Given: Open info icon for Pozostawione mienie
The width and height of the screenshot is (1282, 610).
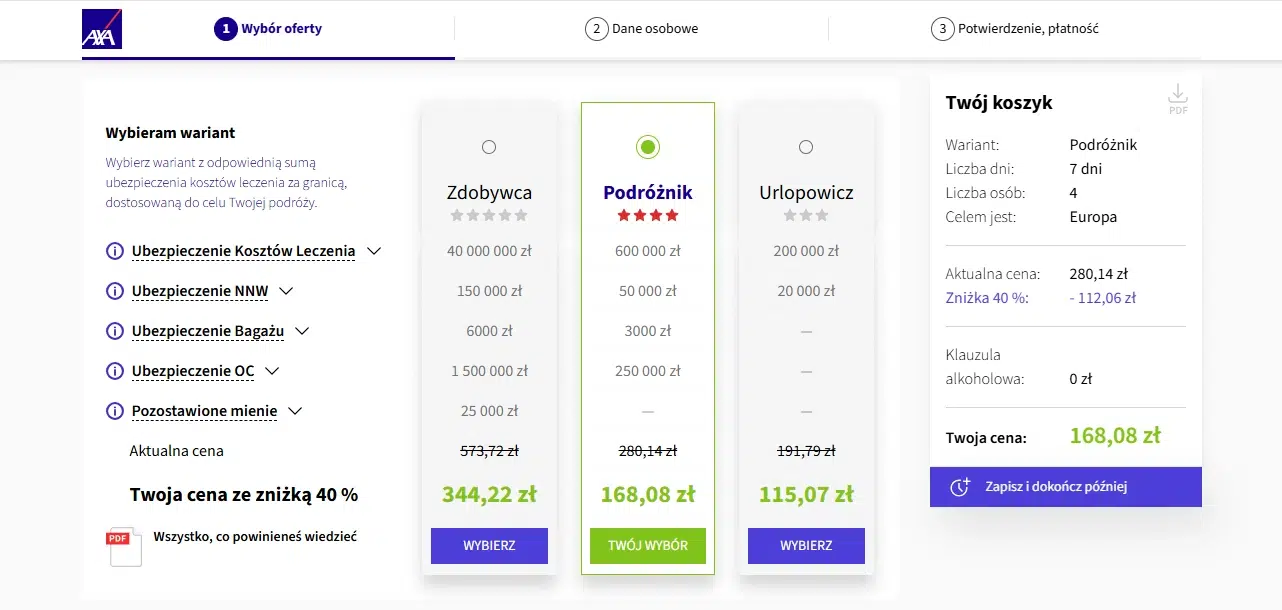Looking at the screenshot, I should point(115,411).
